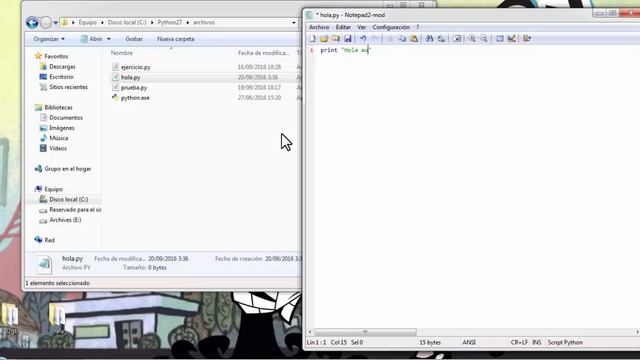Select Disco local (C:) in navigation pane
The image size is (640, 360).
click(69, 199)
